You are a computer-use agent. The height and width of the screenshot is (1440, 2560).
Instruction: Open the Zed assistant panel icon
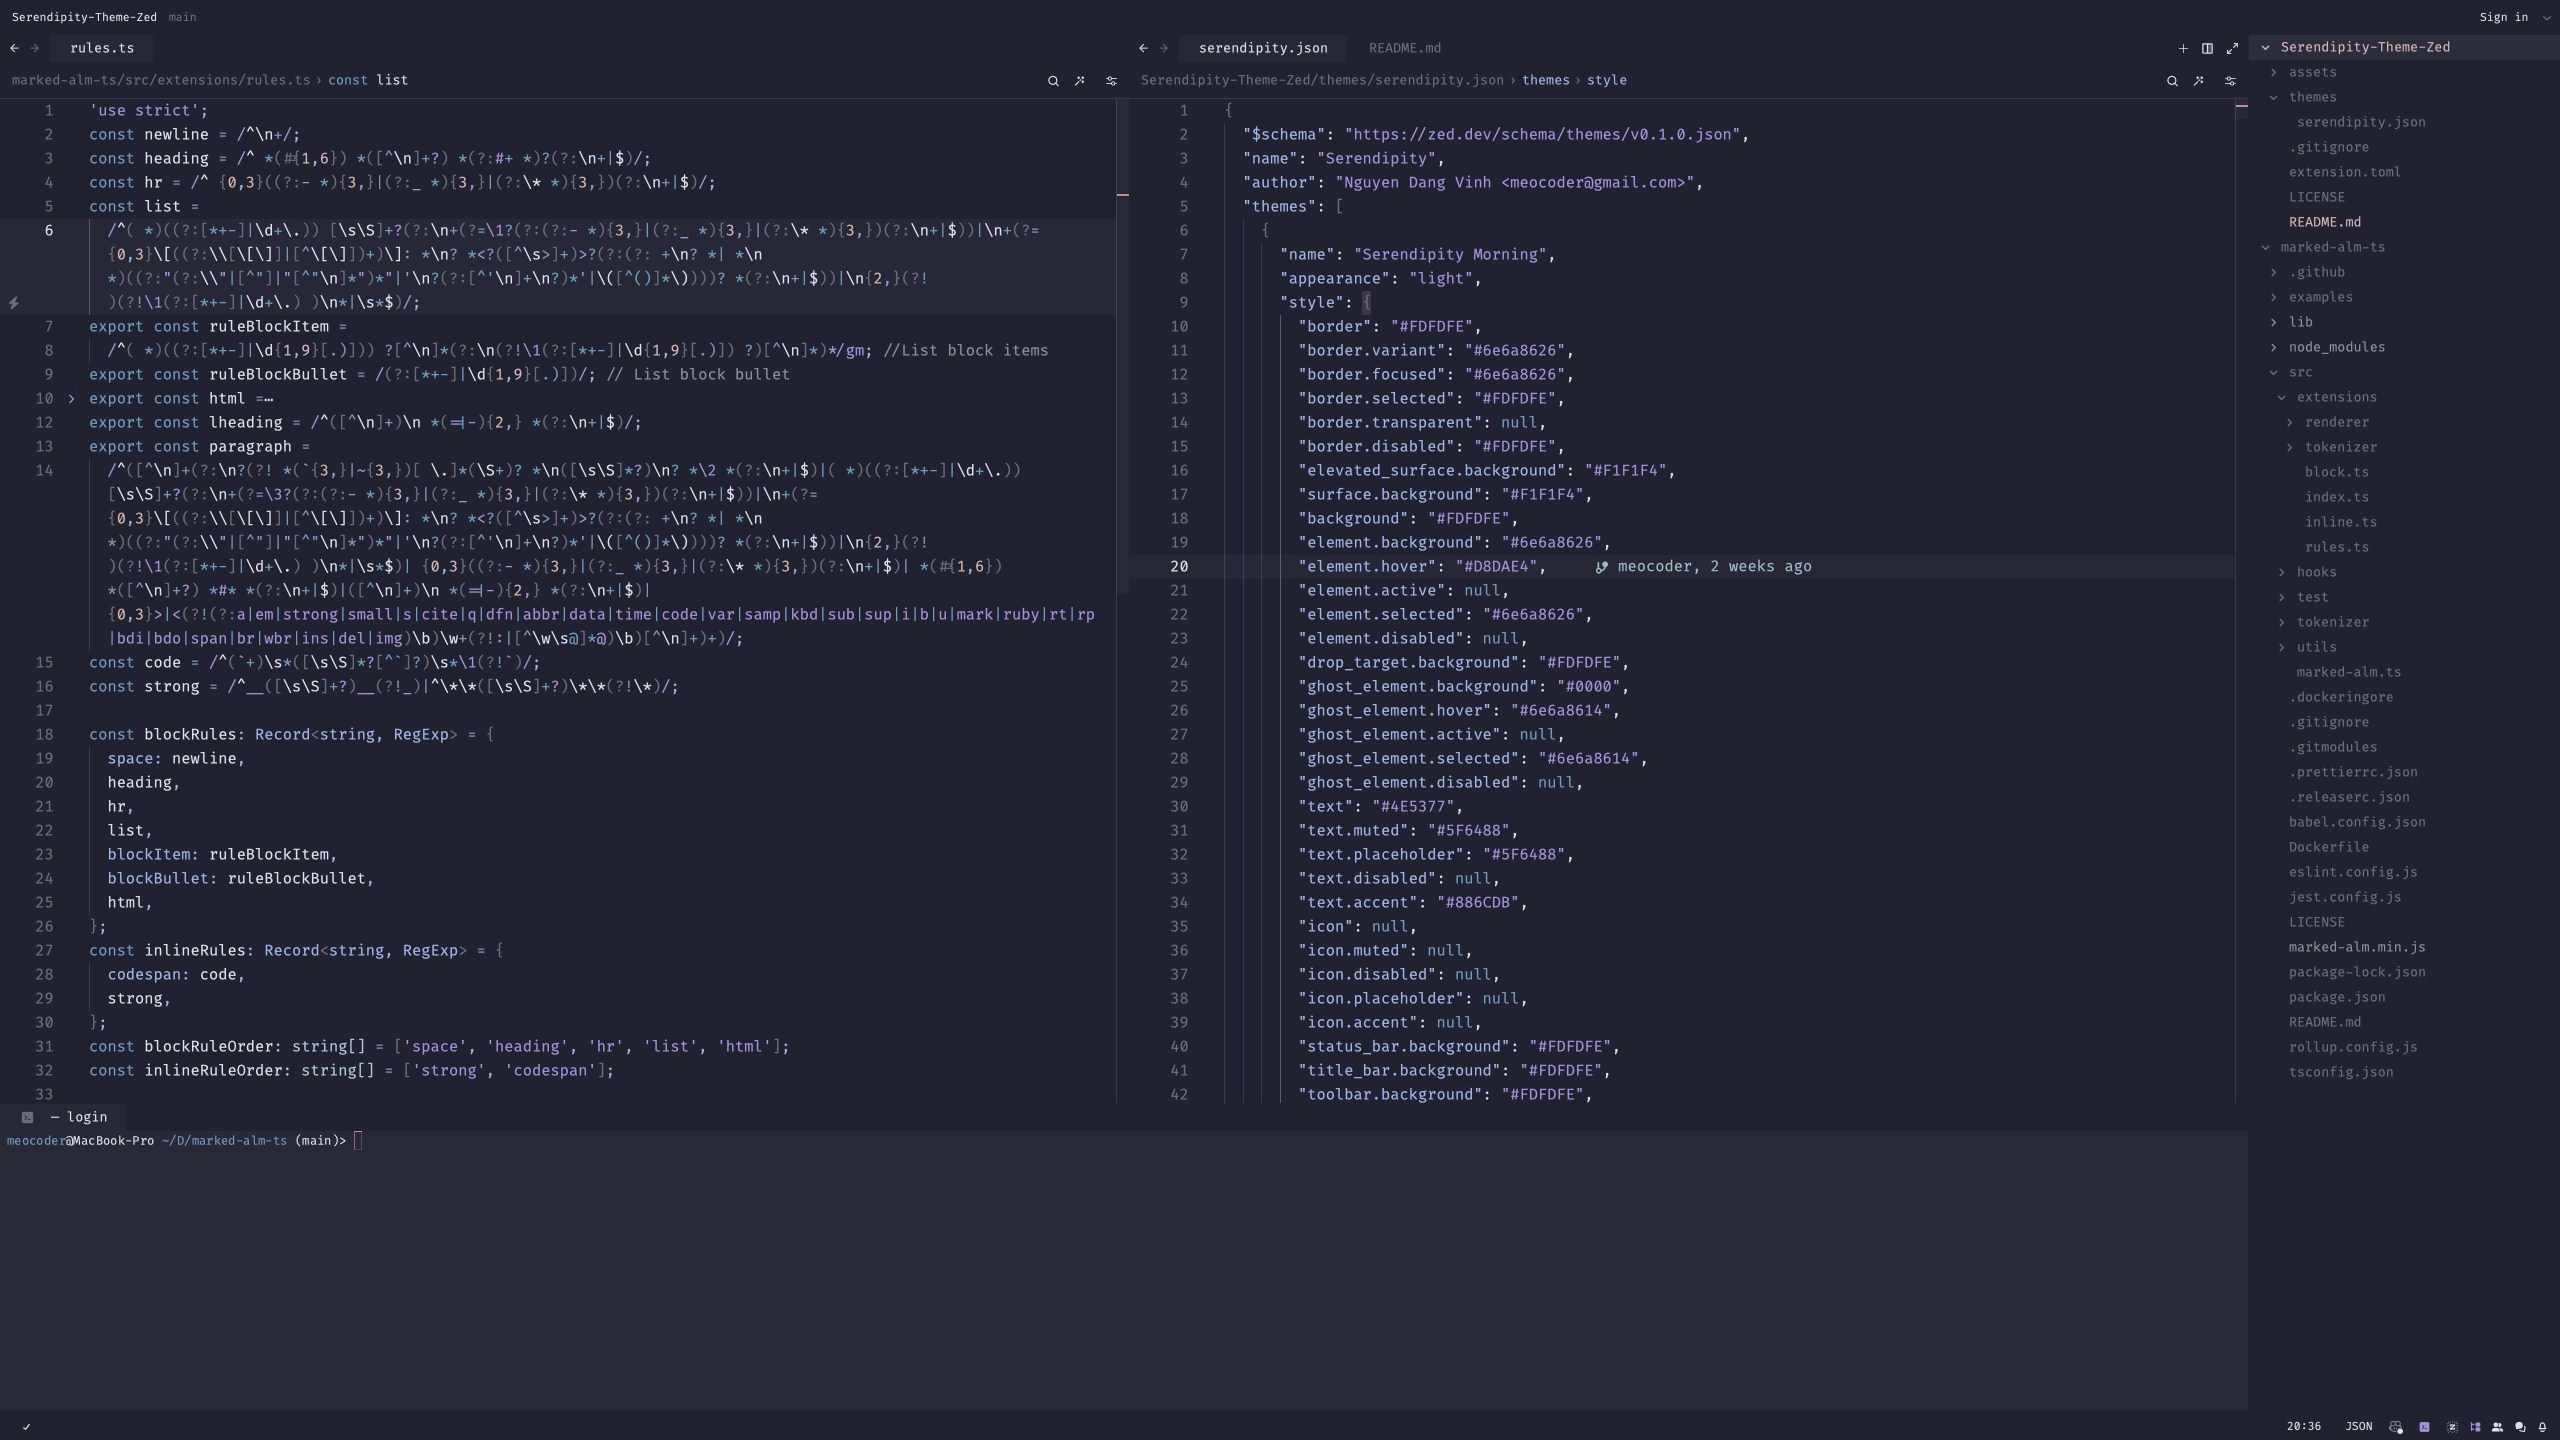click(x=2452, y=1427)
